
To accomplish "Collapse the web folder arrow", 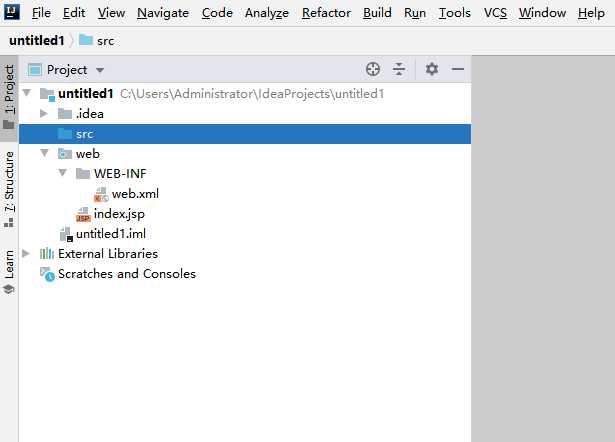I will pyautogui.click(x=44, y=154).
